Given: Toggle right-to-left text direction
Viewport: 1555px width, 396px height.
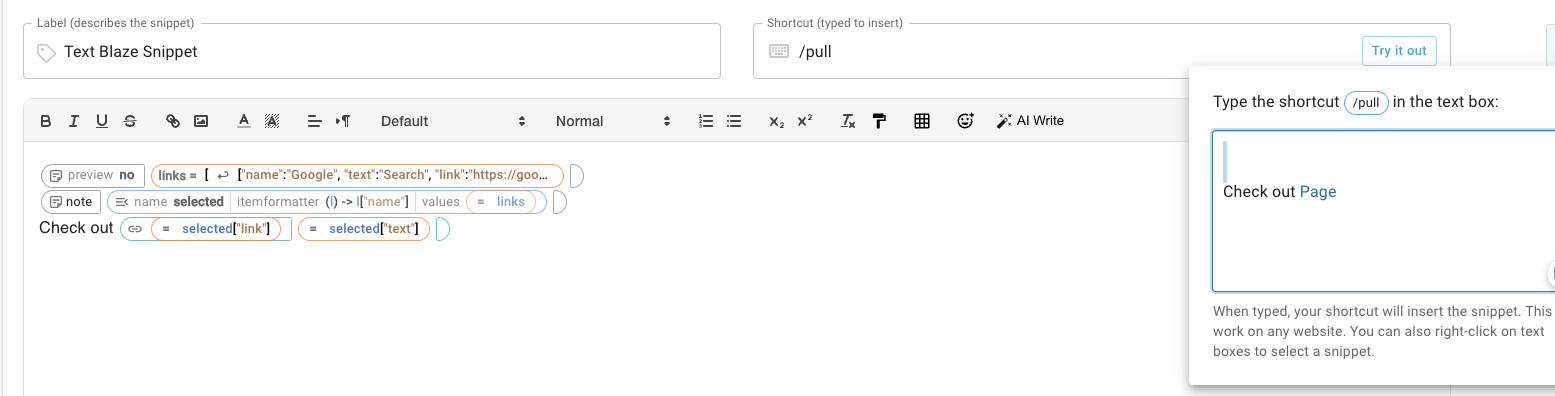Looking at the screenshot, I should pos(342,121).
